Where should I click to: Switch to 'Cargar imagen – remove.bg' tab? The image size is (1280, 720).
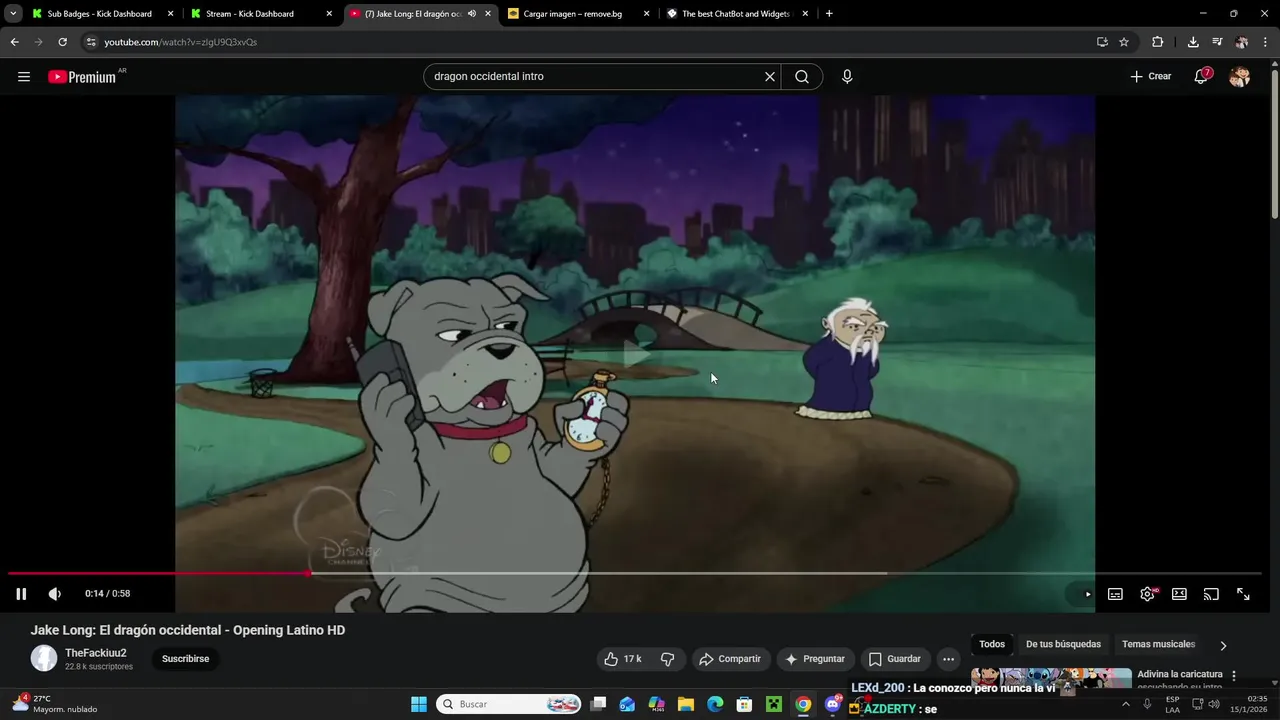[x=578, y=14]
